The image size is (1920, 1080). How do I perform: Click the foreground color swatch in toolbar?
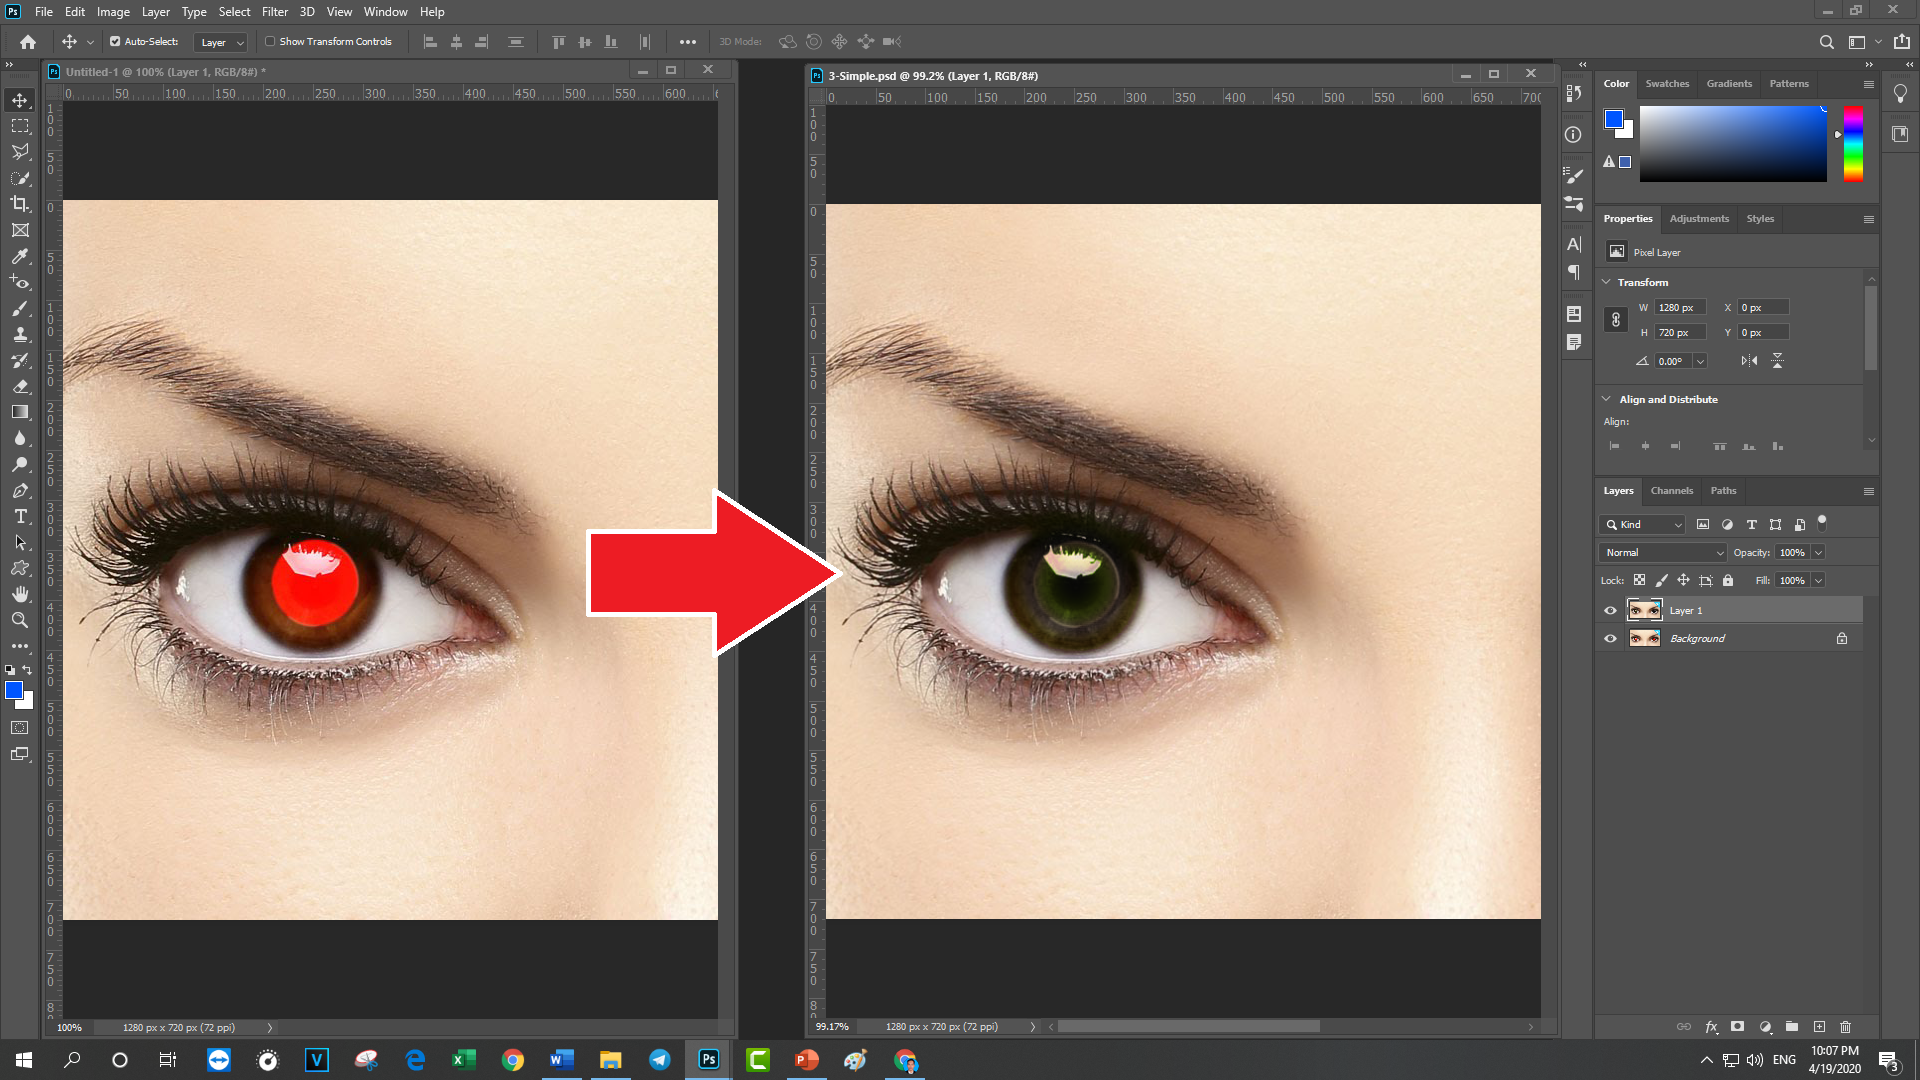(14, 690)
